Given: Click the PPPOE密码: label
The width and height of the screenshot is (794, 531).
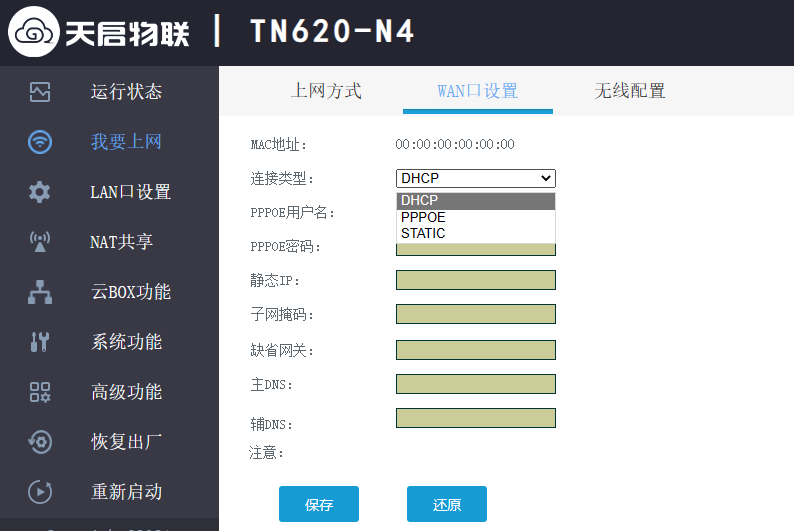Looking at the screenshot, I should 286,247.
